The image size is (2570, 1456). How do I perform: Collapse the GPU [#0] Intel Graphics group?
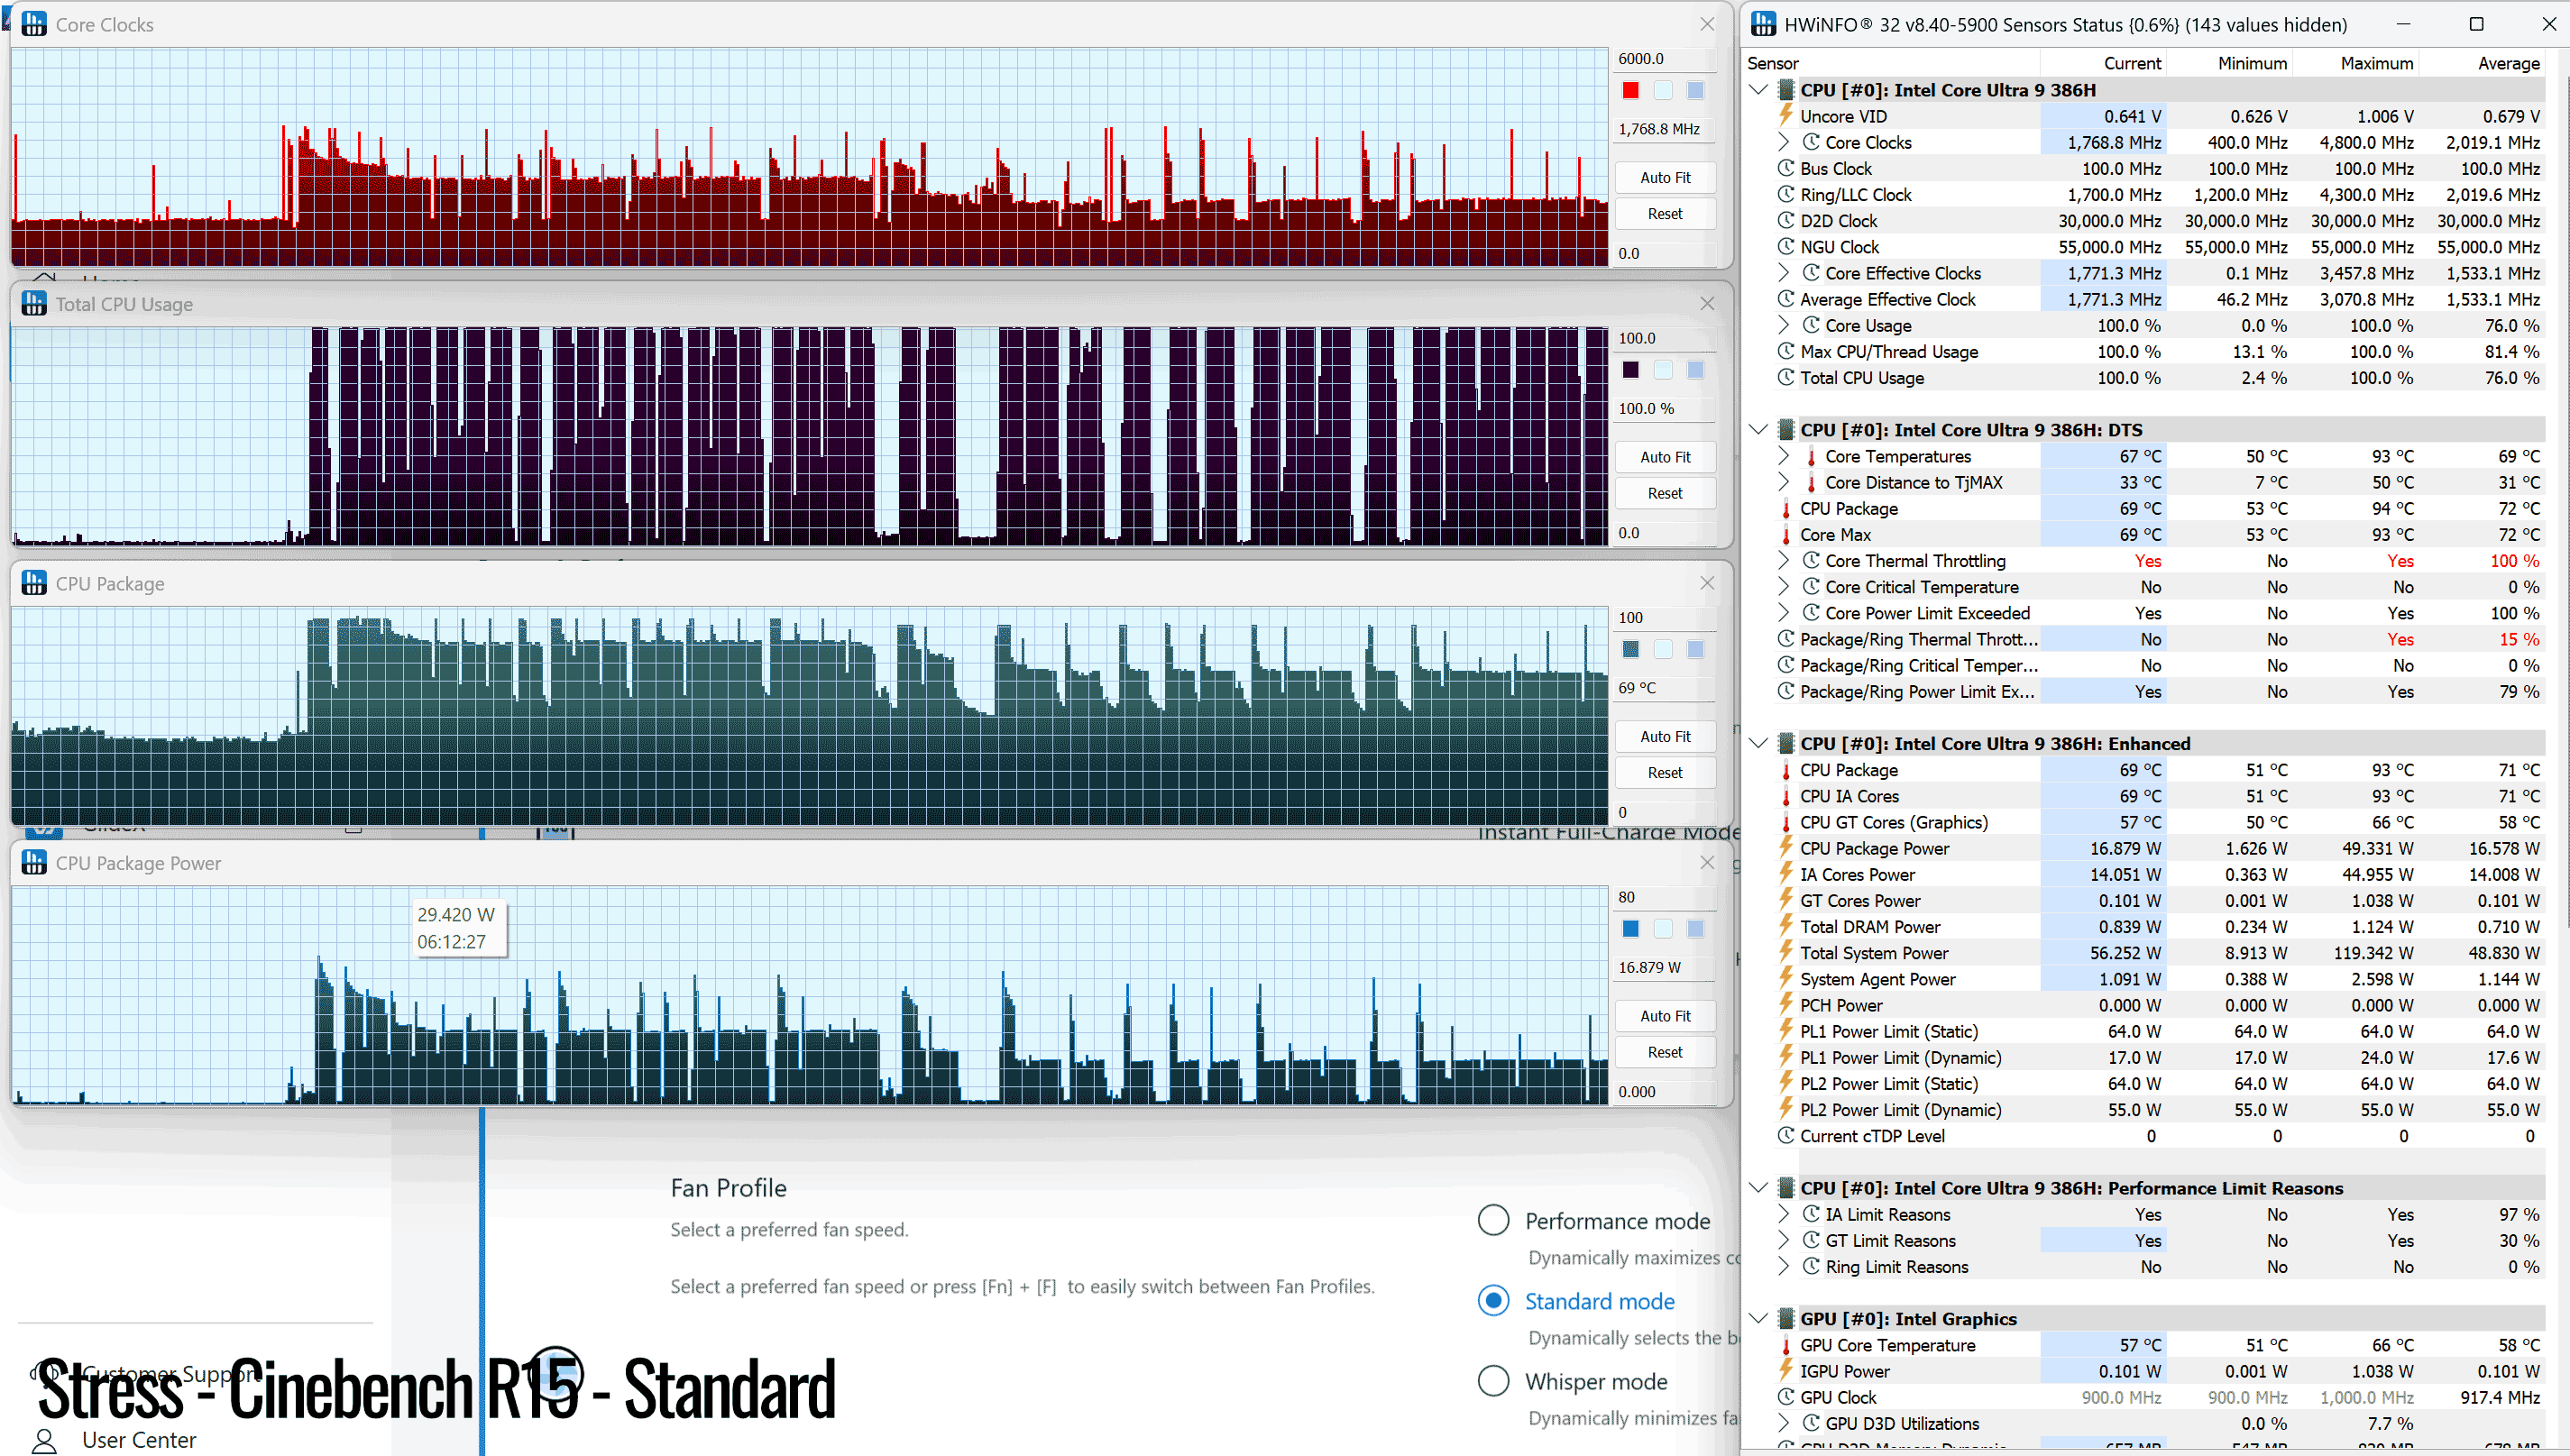(1758, 1319)
